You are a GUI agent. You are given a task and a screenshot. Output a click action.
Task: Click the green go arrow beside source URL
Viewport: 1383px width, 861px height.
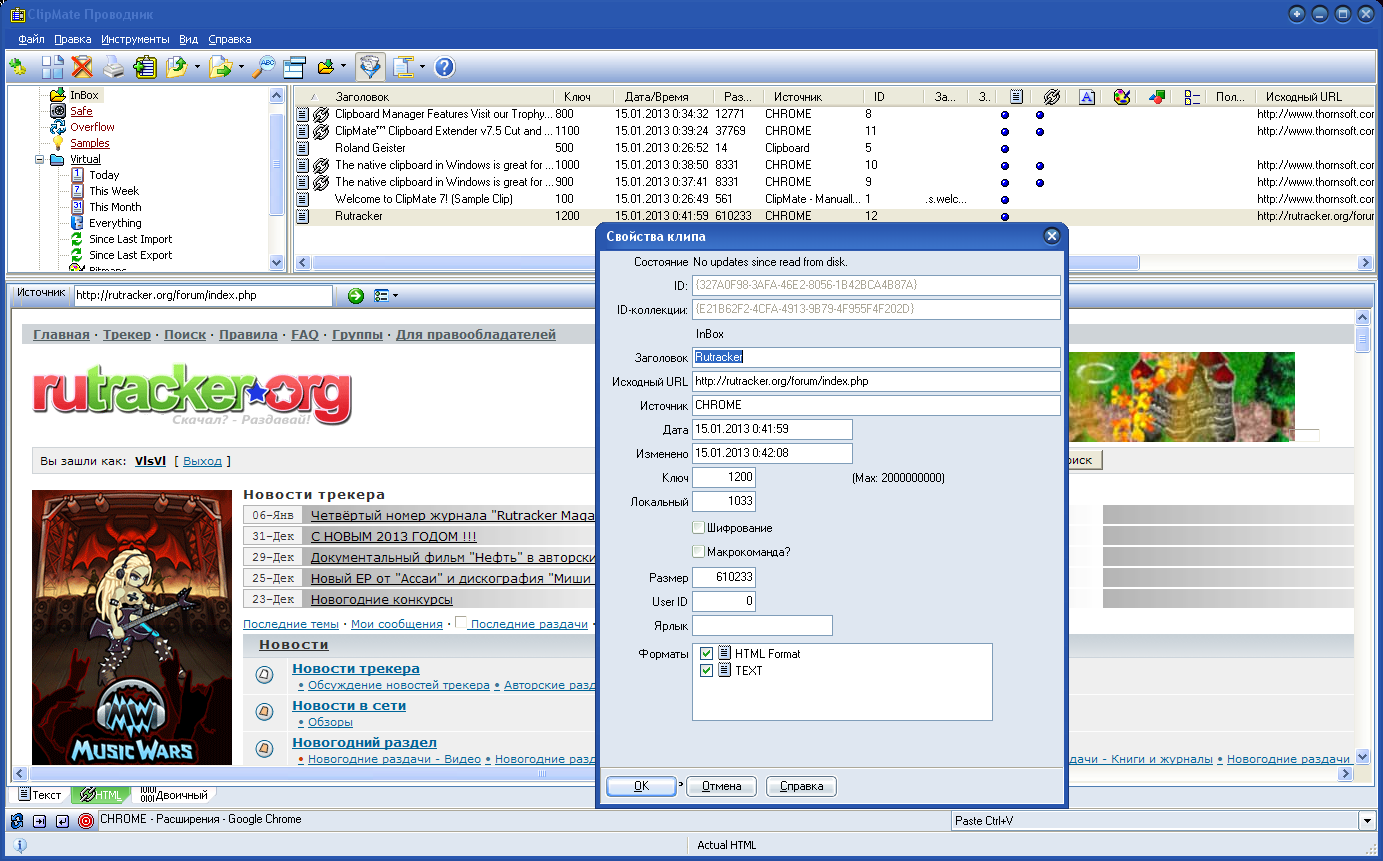(x=356, y=296)
